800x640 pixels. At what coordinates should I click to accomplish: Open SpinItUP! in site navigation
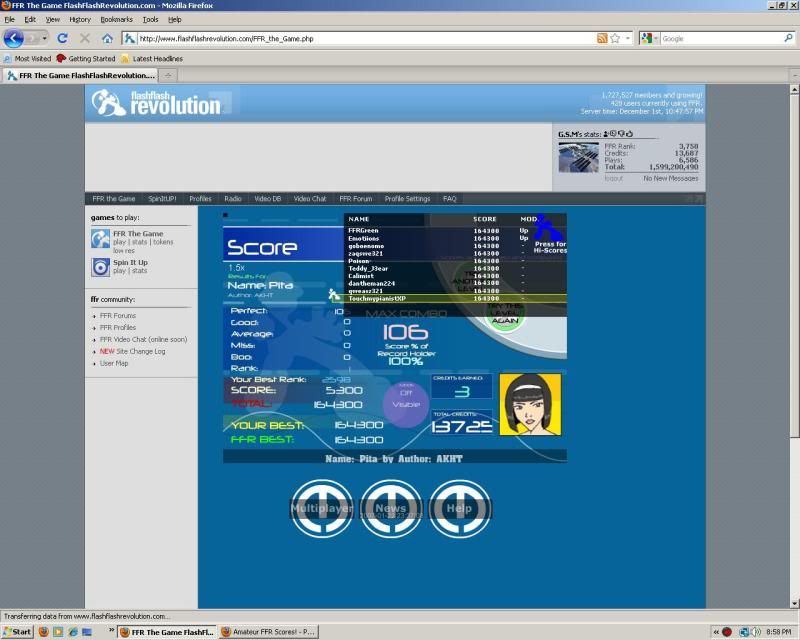(162, 199)
